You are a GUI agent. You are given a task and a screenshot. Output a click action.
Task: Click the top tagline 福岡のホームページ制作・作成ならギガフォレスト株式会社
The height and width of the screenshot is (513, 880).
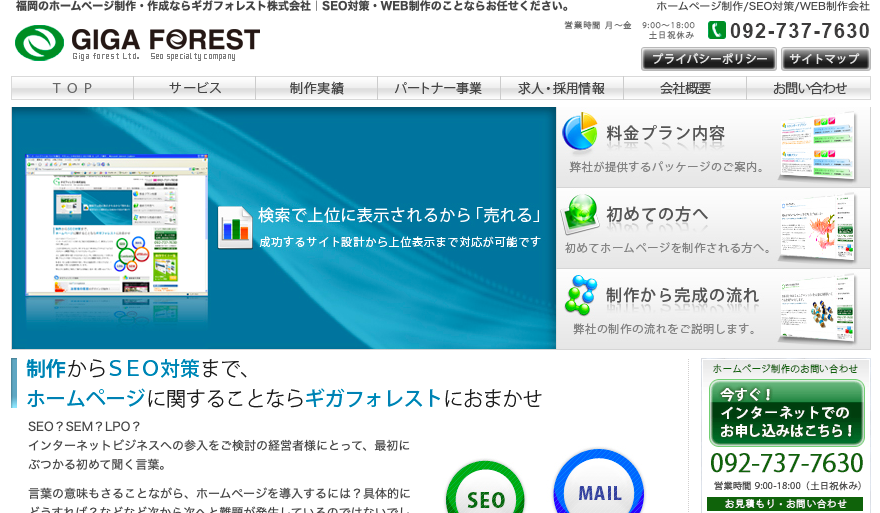[163, 6]
